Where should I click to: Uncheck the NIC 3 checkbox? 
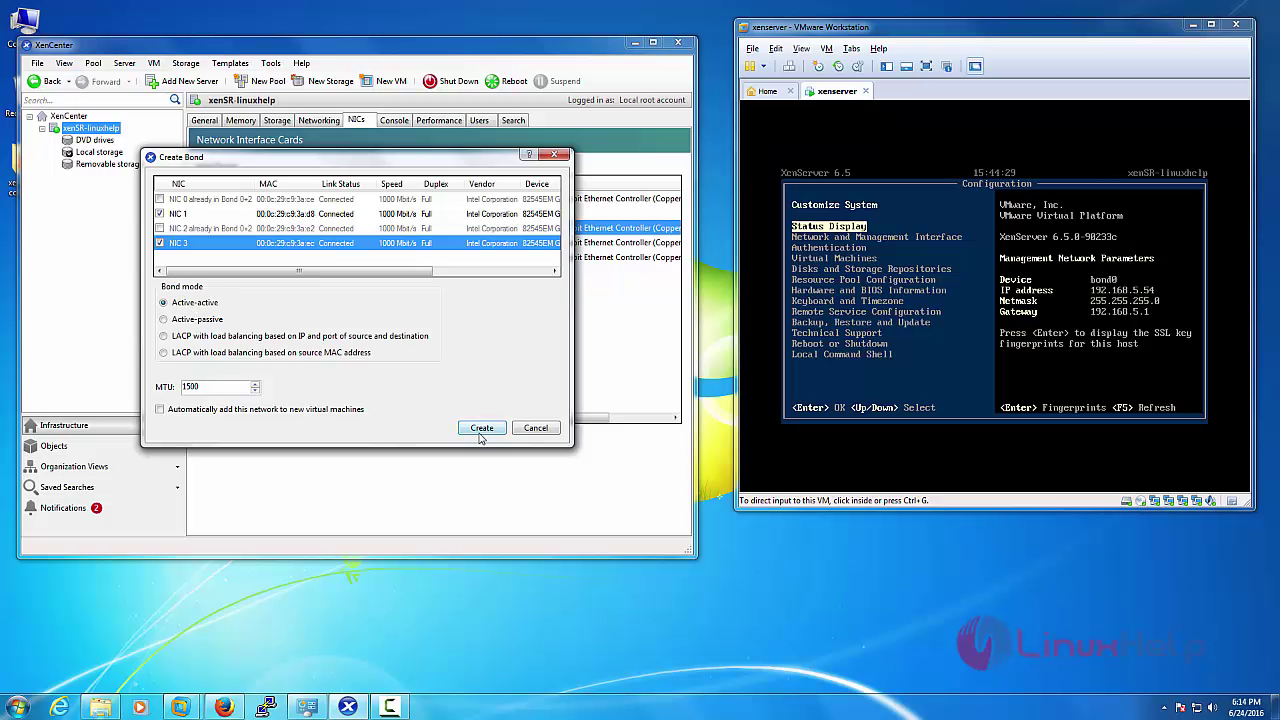[160, 243]
